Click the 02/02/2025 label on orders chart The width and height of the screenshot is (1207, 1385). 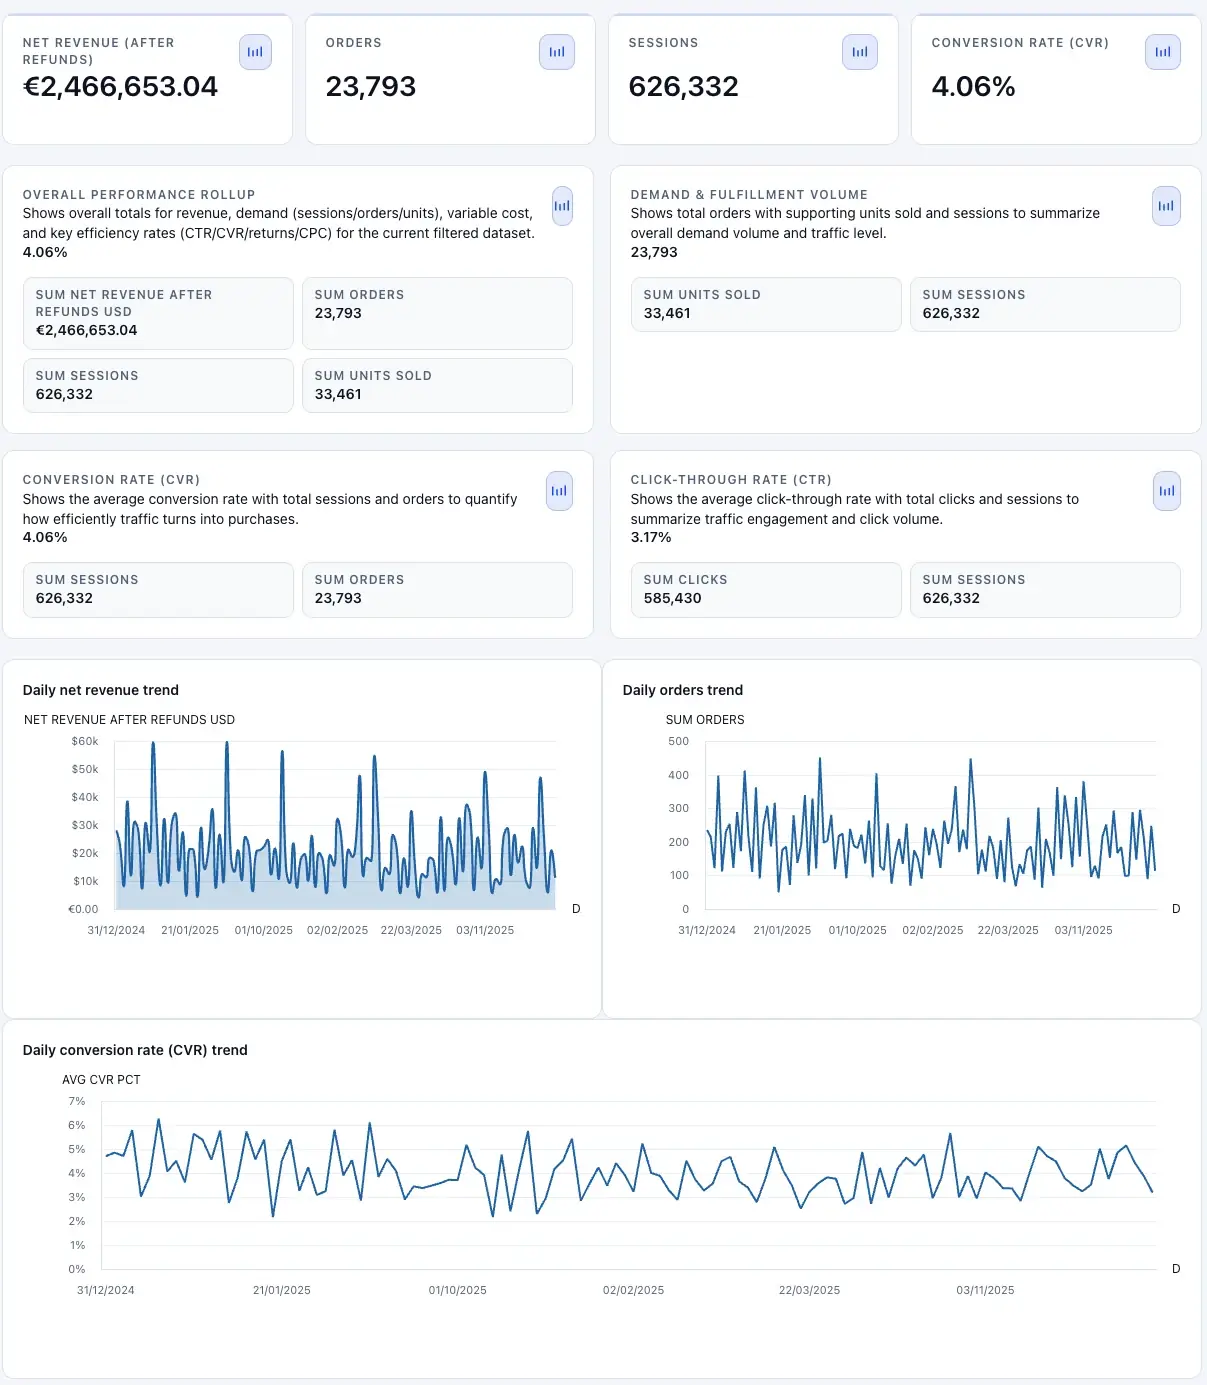pos(933,930)
